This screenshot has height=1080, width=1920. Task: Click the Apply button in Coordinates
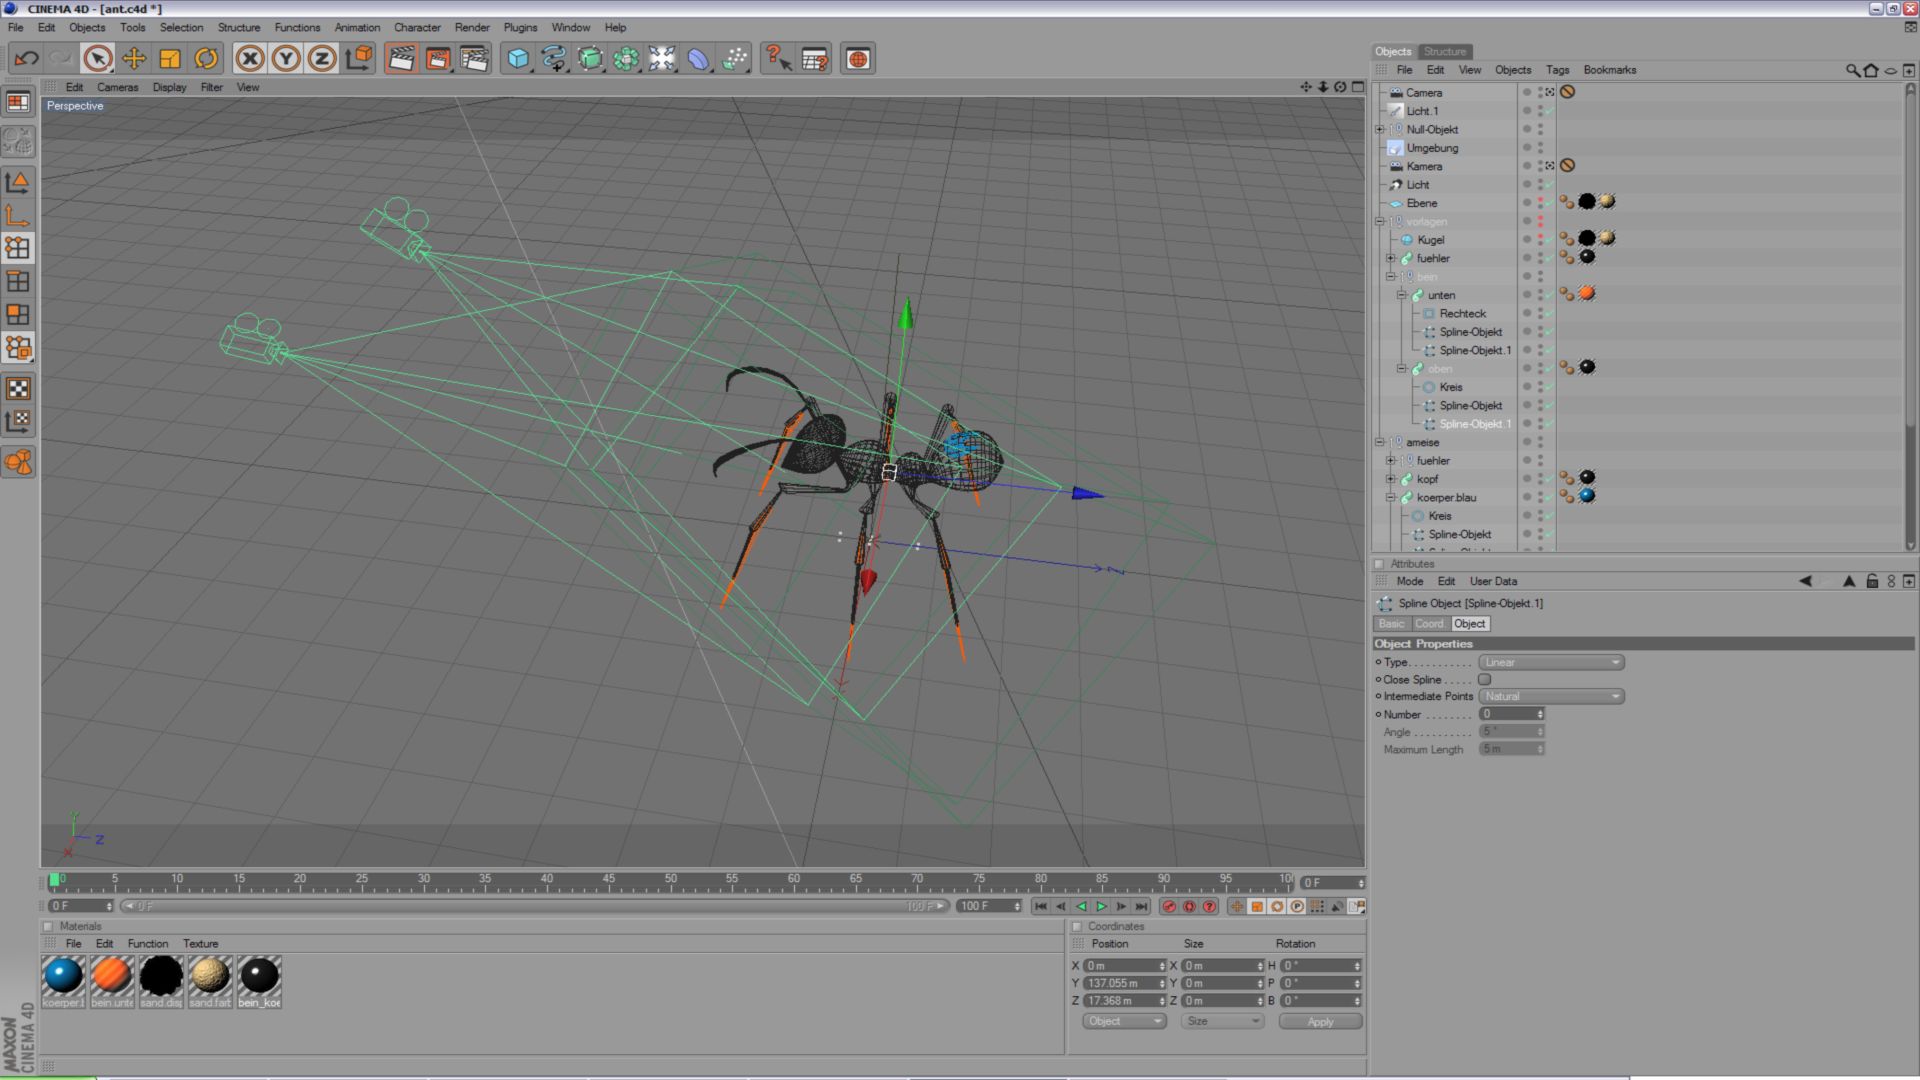point(1320,1022)
